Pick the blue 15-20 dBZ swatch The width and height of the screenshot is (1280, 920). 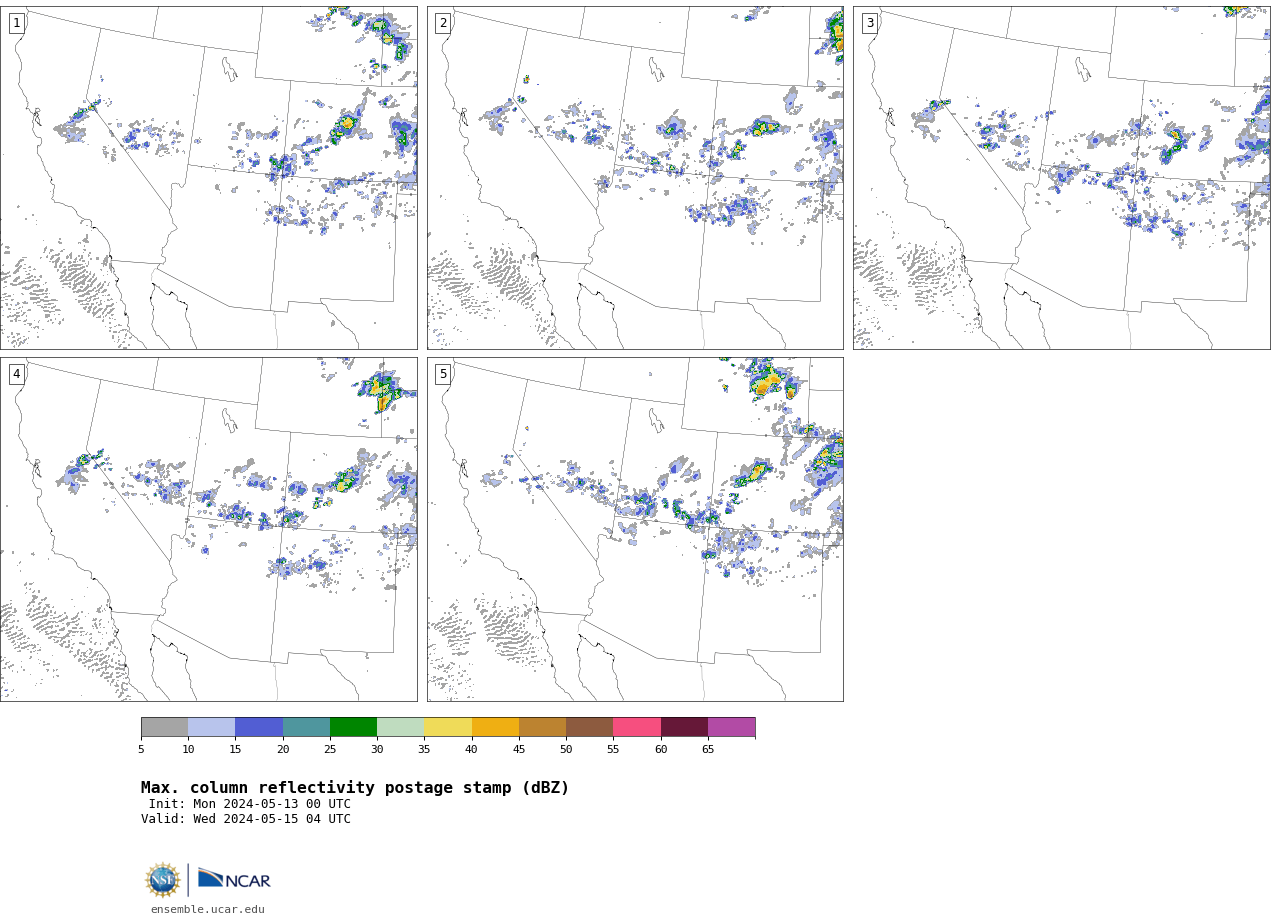tap(259, 727)
